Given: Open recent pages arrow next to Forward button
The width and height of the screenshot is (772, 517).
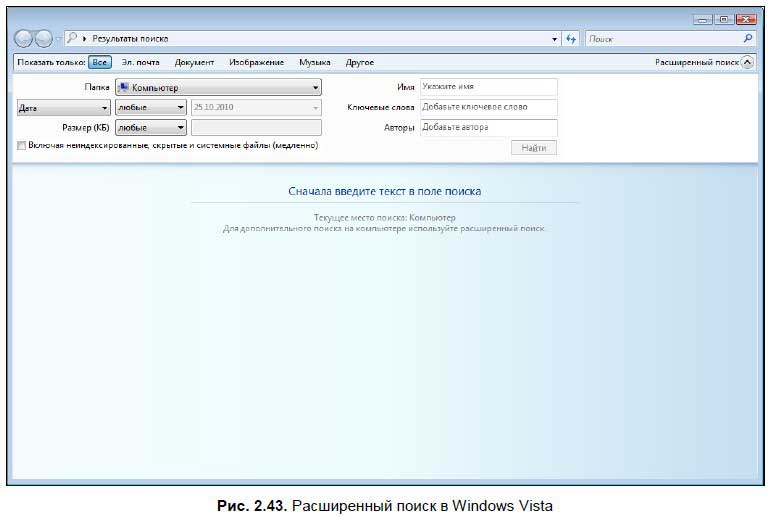Looking at the screenshot, I should tap(58, 39).
